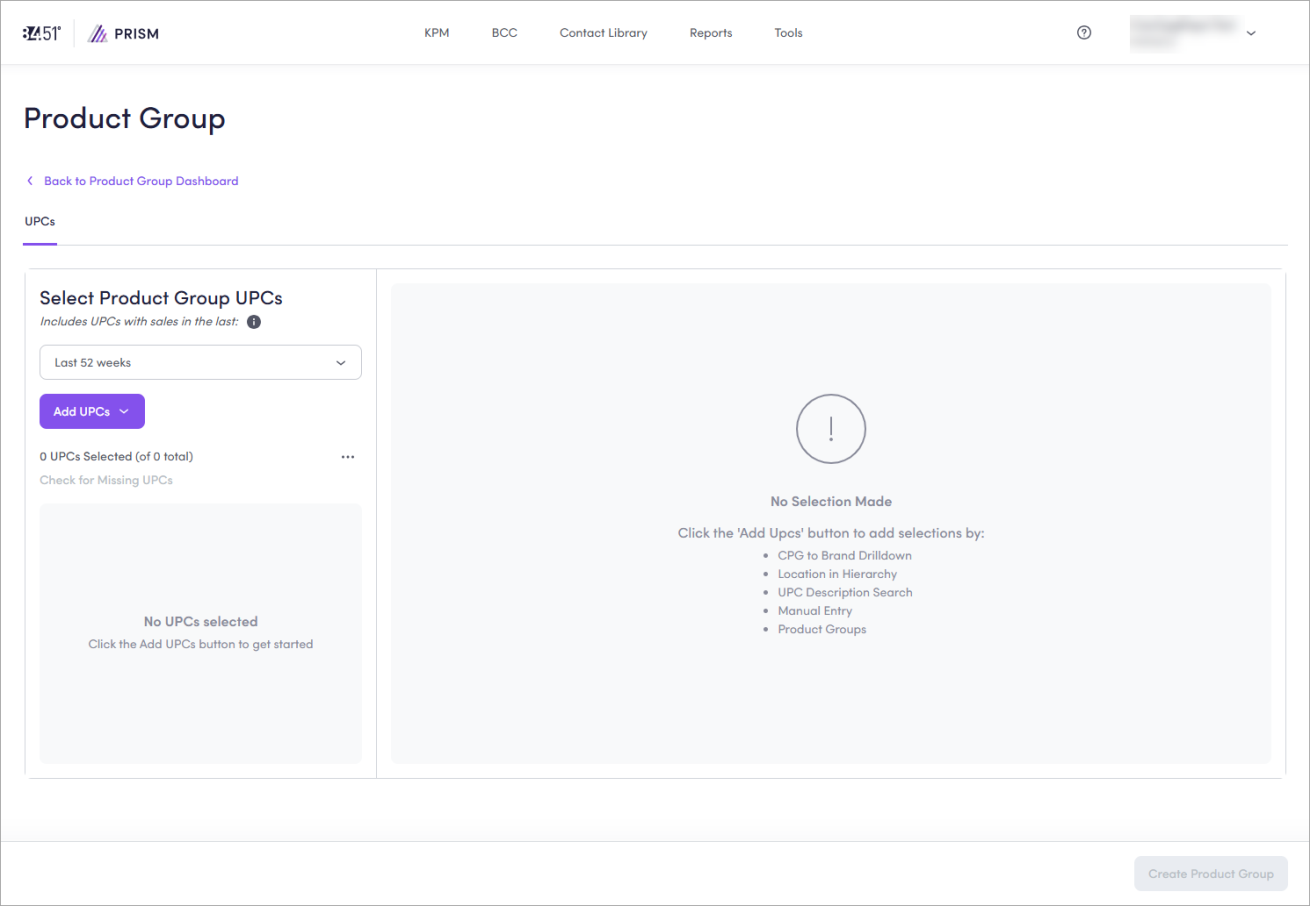Screen dimensions: 1310x906
Task: Open the three-dot more options menu
Action: 348,457
